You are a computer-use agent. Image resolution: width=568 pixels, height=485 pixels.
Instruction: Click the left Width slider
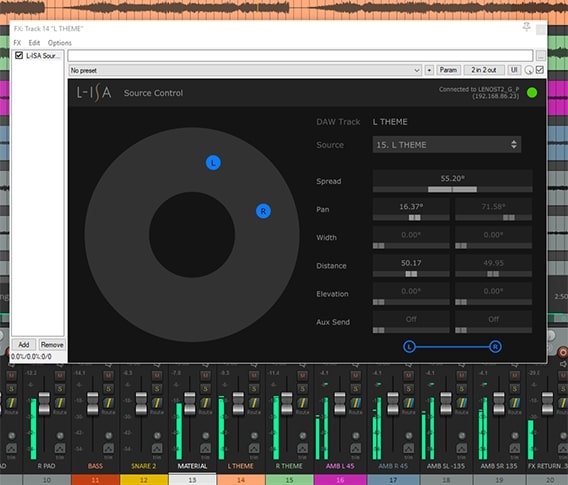(x=411, y=246)
